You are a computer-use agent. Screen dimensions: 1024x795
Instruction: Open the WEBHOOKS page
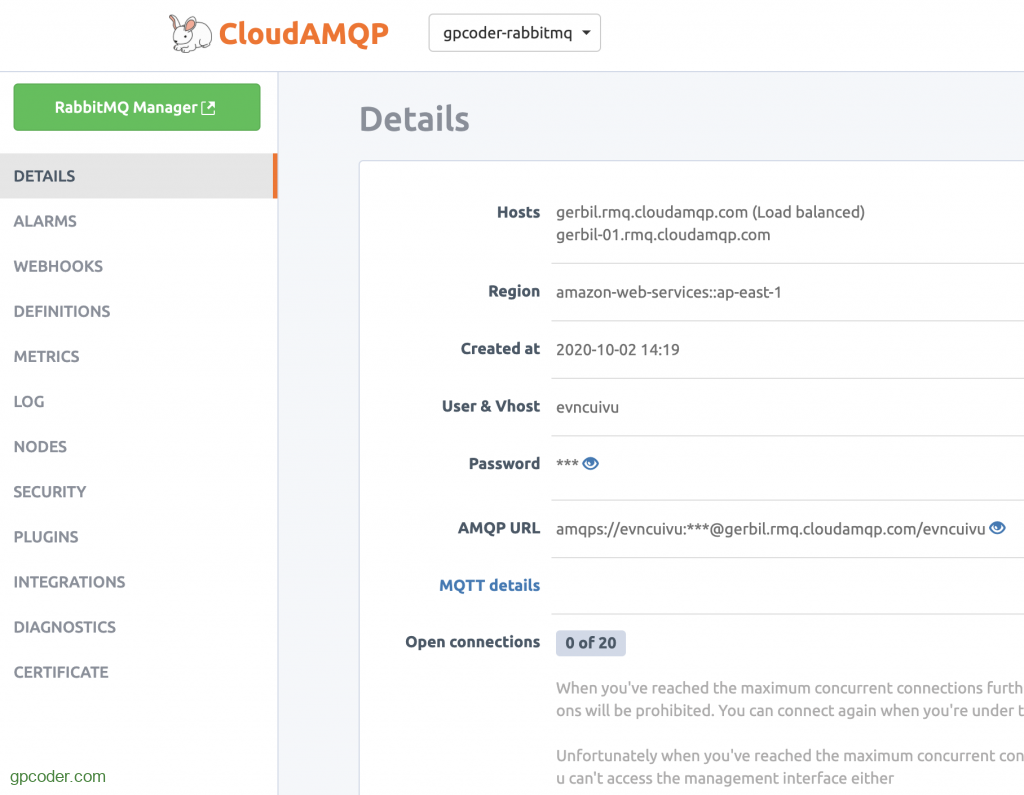pyautogui.click(x=58, y=266)
